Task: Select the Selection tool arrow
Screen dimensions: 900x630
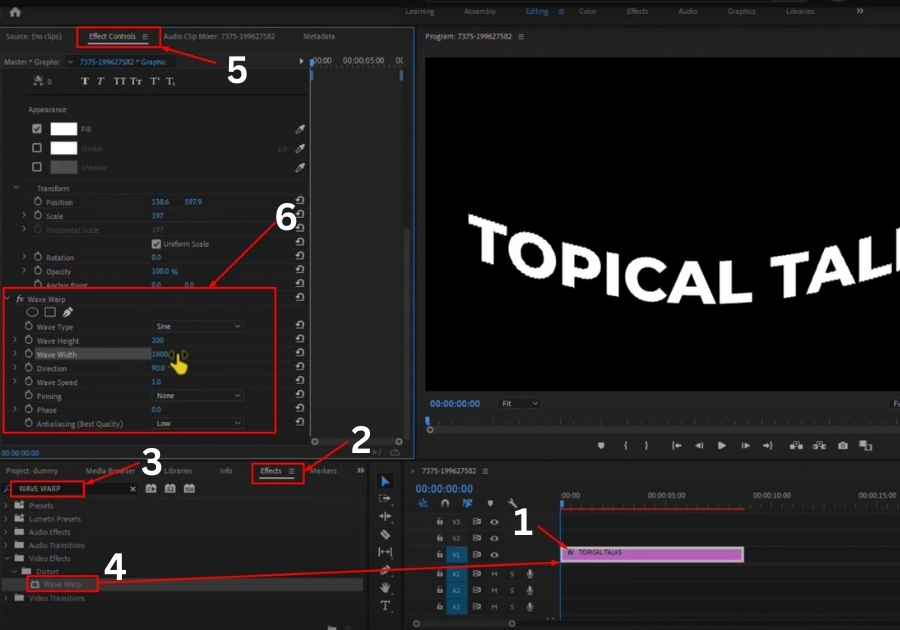Action: point(385,481)
